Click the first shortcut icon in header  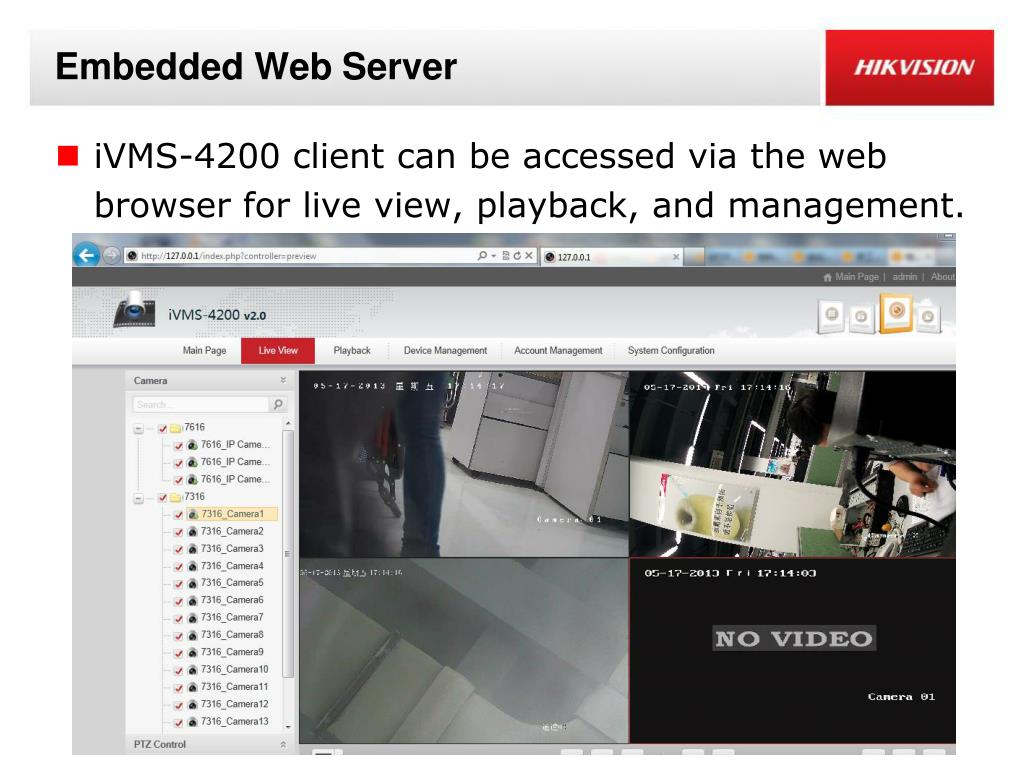(831, 315)
